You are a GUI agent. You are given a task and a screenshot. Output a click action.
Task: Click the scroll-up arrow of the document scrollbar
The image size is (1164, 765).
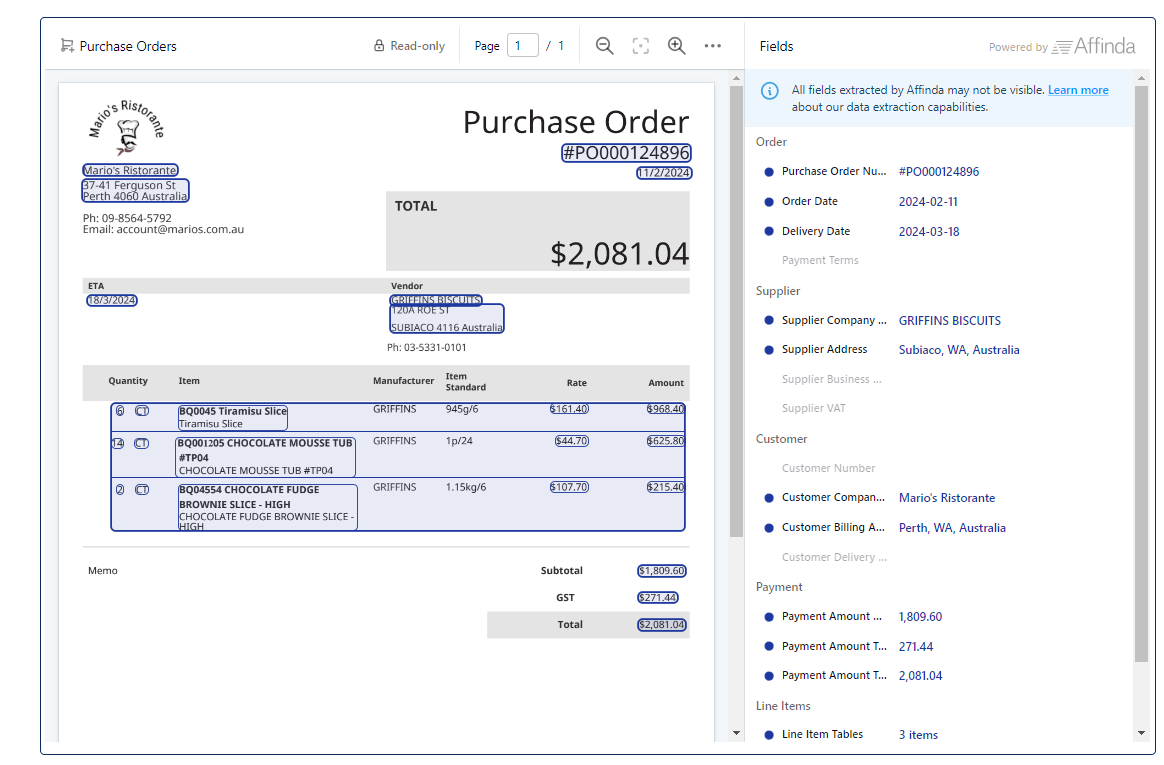[736, 78]
